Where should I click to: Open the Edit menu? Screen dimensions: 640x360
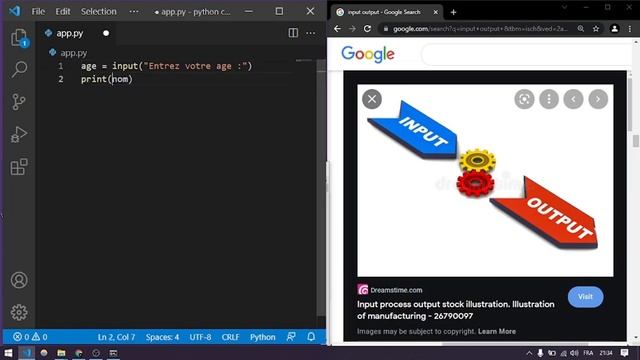tap(63, 11)
